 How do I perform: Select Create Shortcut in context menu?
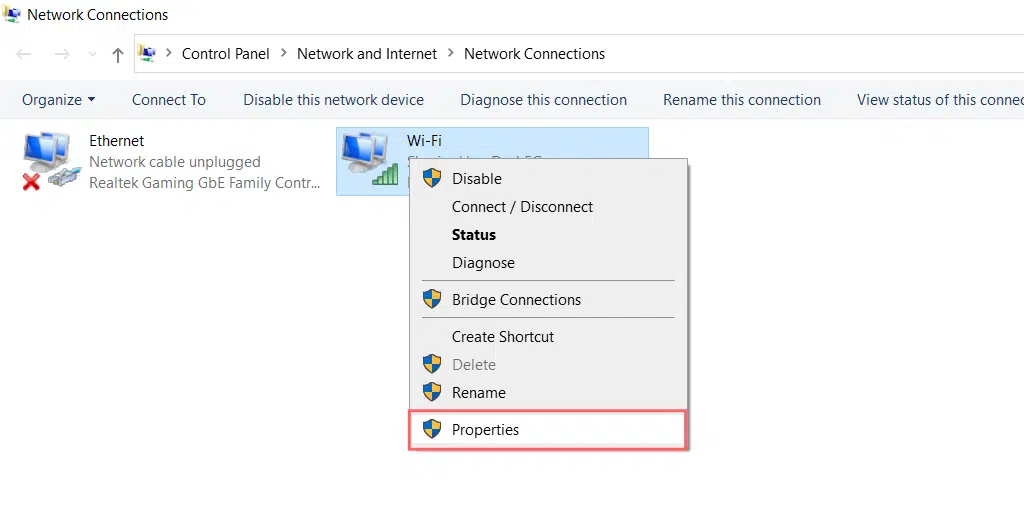click(502, 337)
